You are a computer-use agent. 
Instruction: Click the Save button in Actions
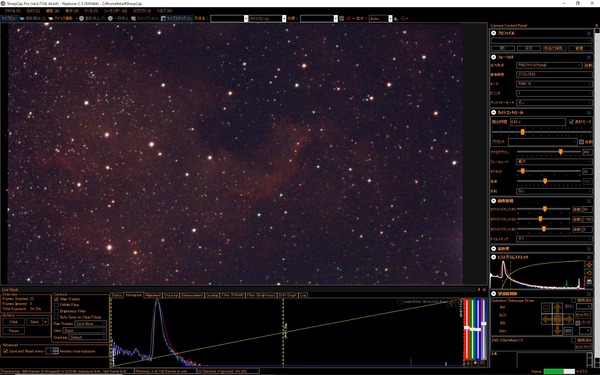(x=34, y=322)
